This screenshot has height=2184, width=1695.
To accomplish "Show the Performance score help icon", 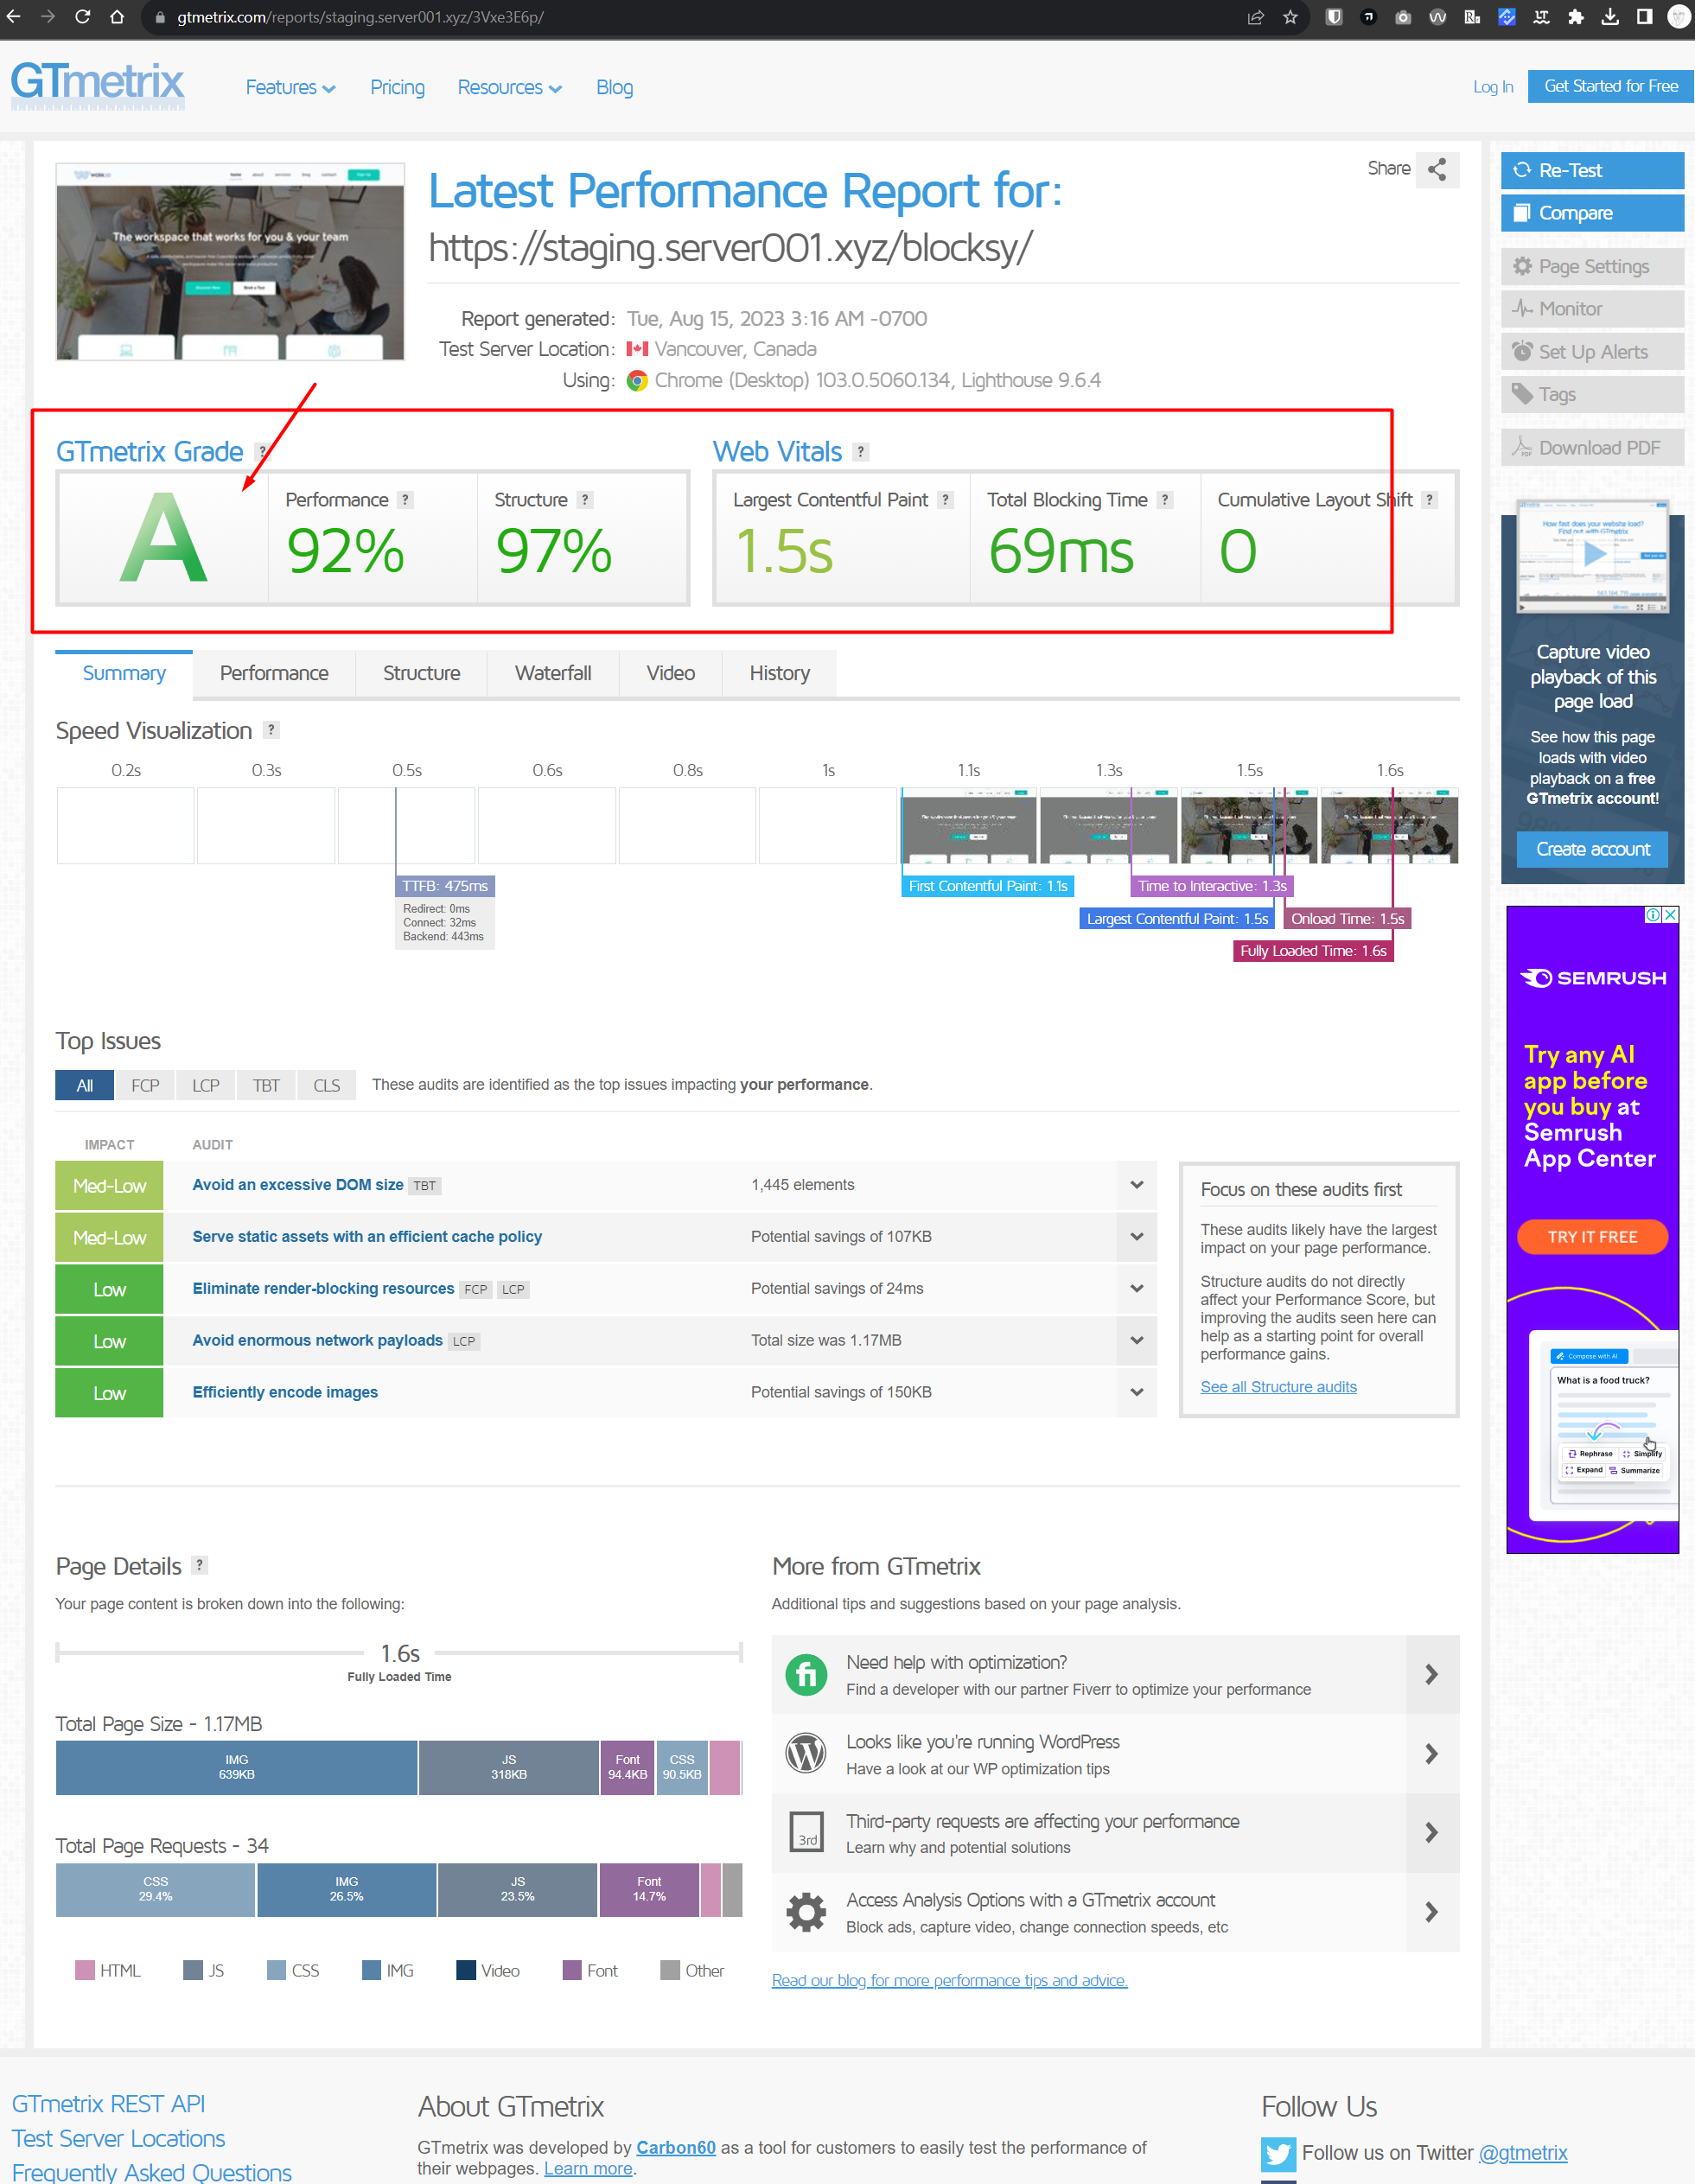I will pyautogui.click(x=405, y=500).
